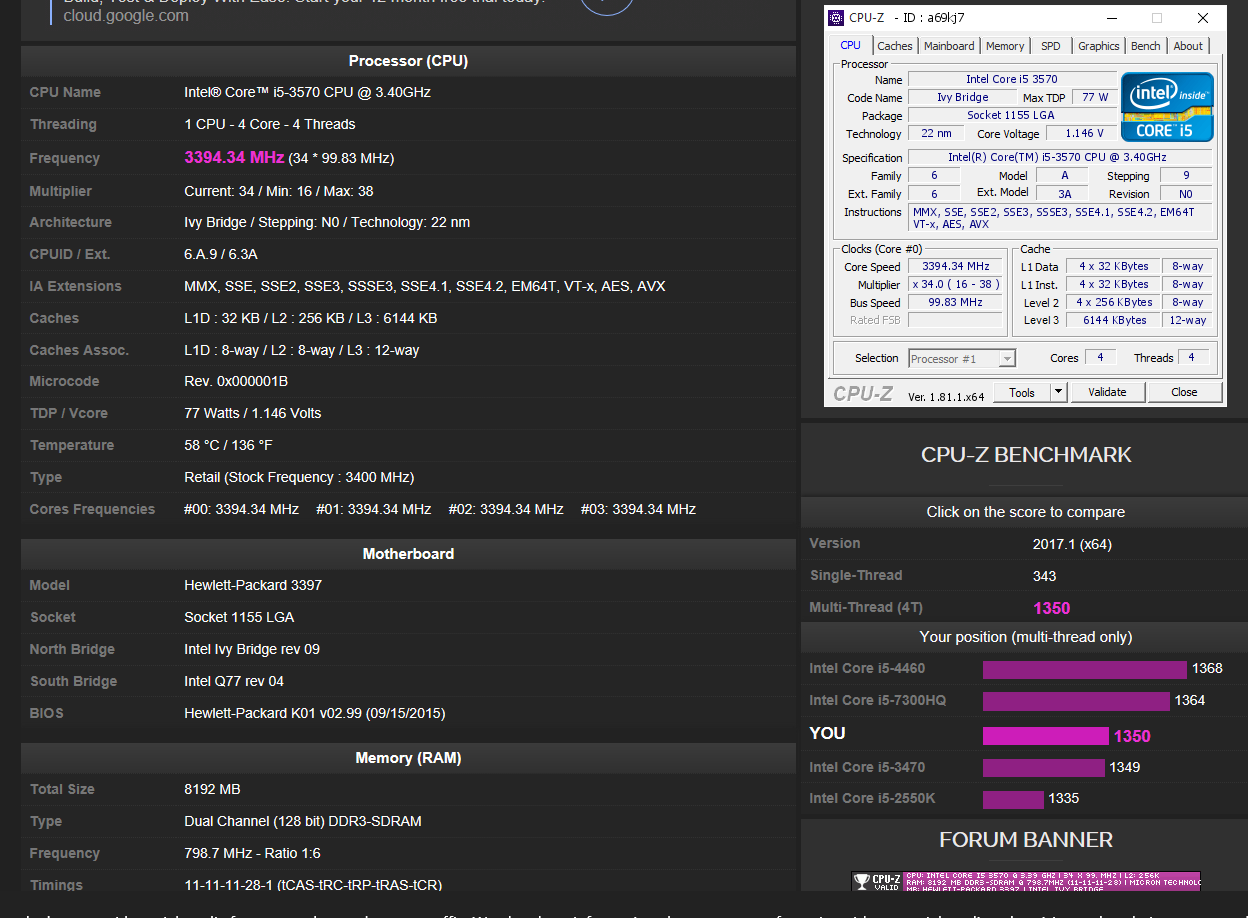The image size is (1248, 918).
Task: Click the Intel Core i5-2550K label
Action: point(871,798)
